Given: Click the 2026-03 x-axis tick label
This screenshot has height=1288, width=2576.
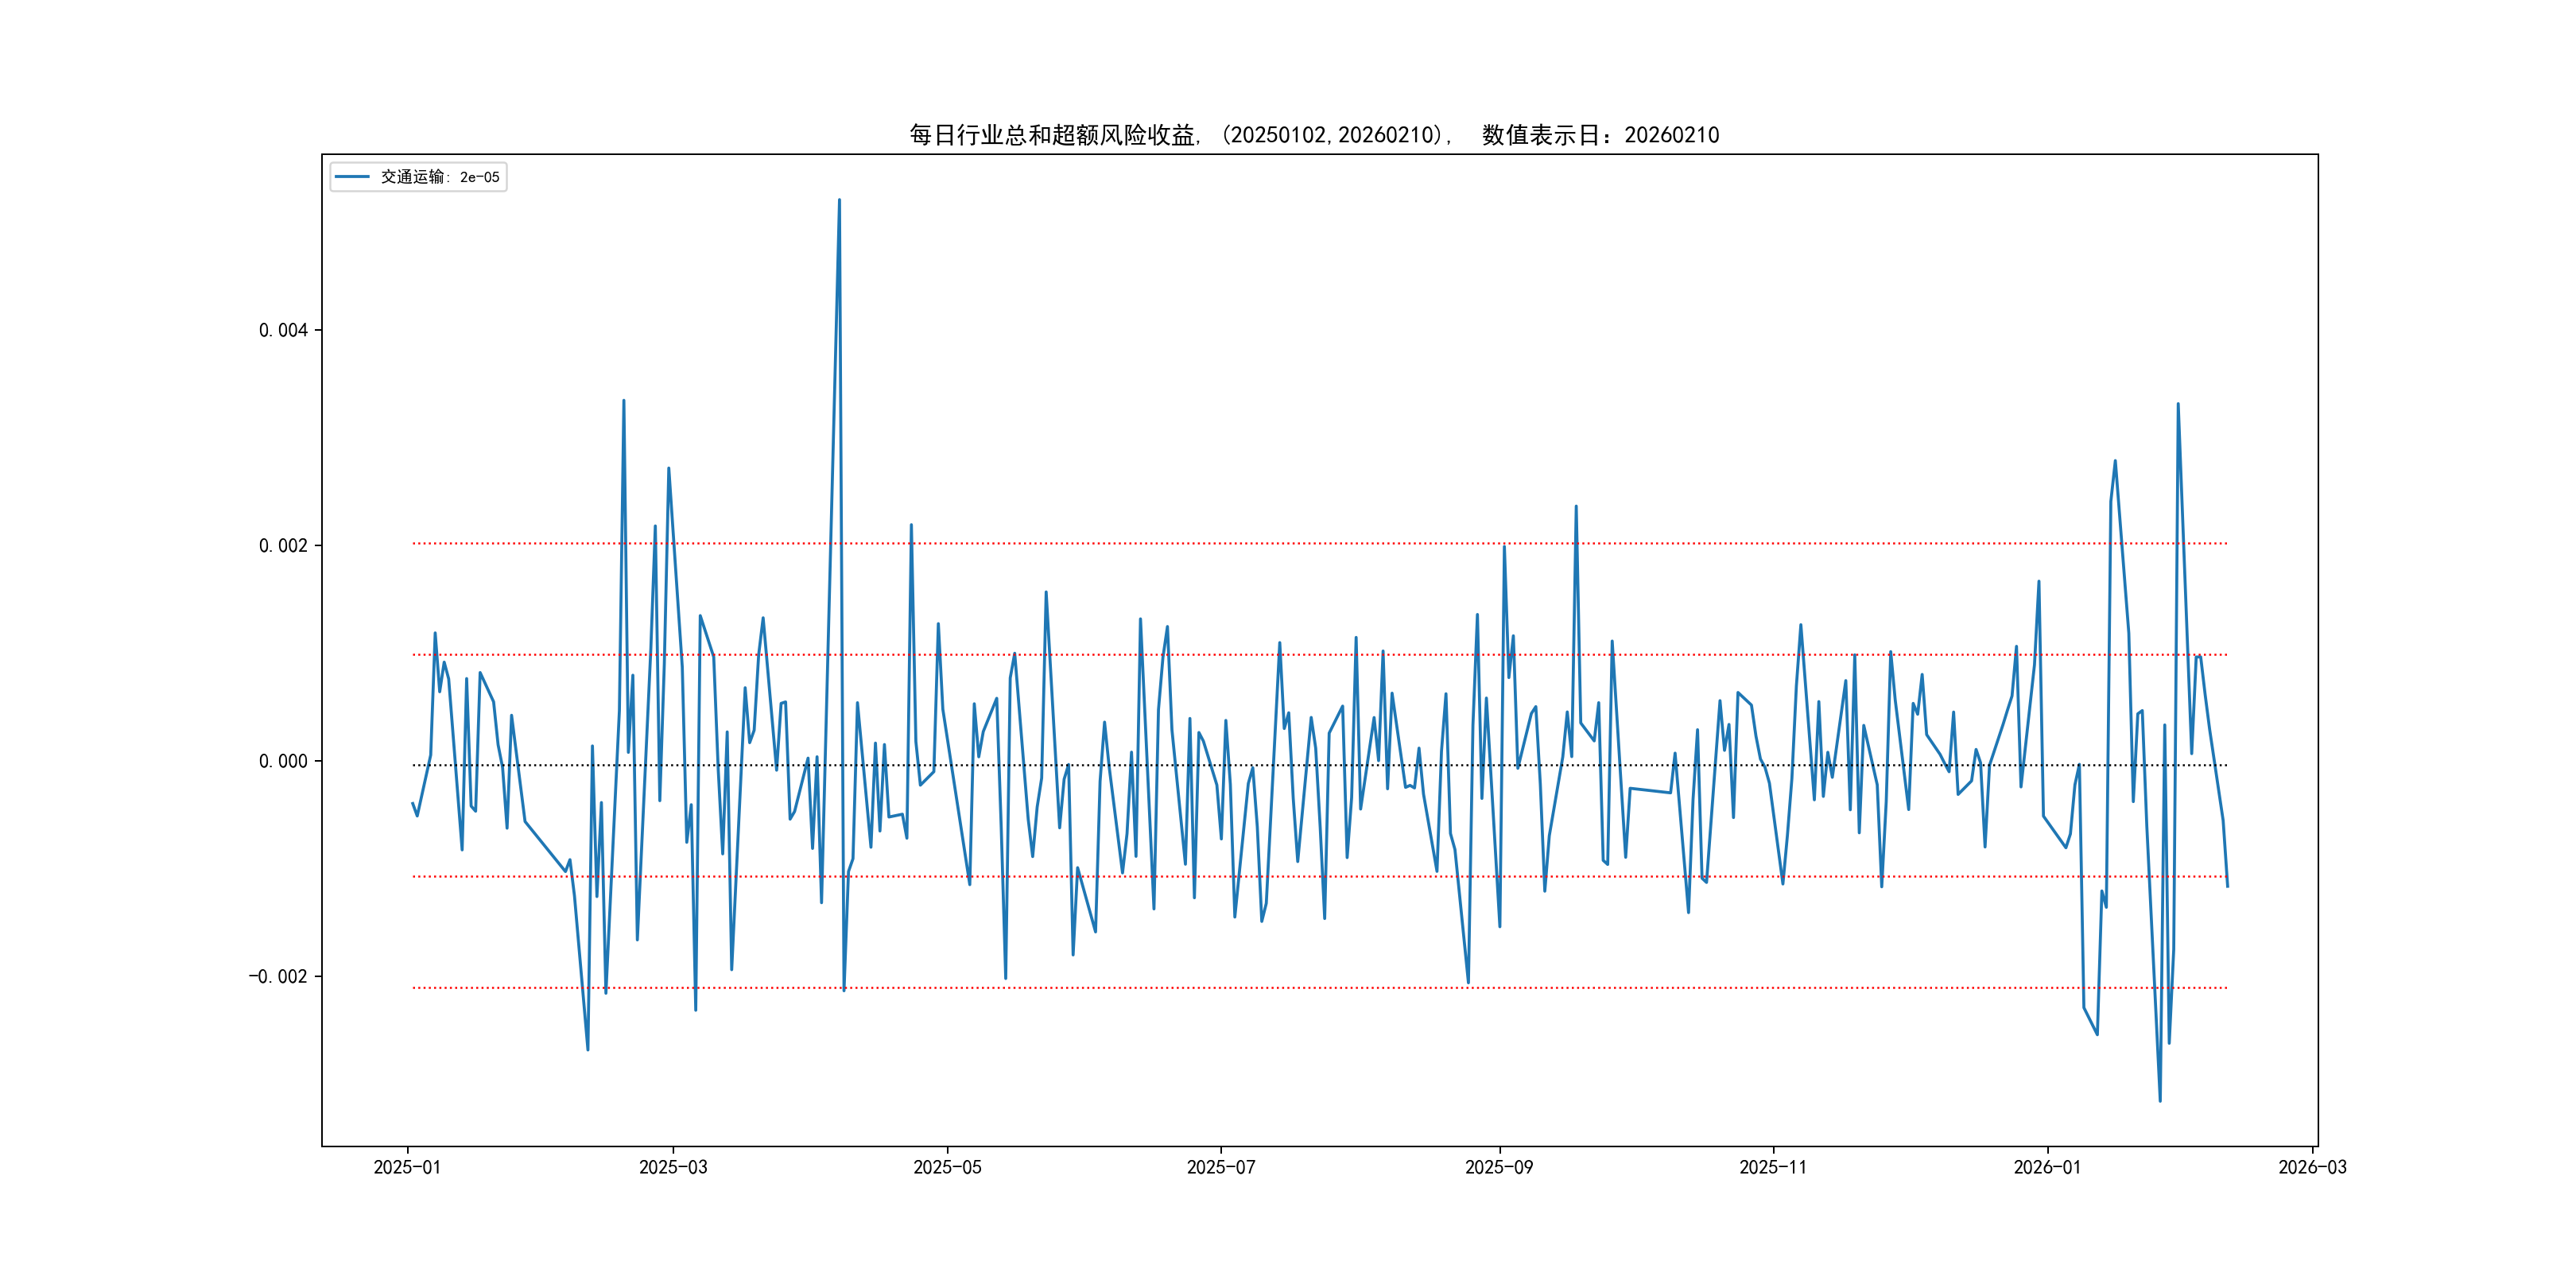Looking at the screenshot, I should point(2312,1167).
